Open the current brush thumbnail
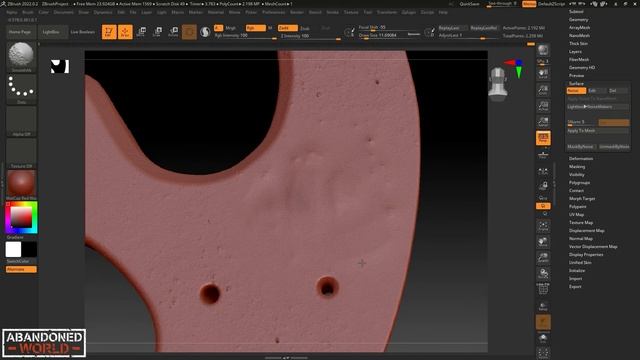The height and width of the screenshot is (360, 640). 21,56
